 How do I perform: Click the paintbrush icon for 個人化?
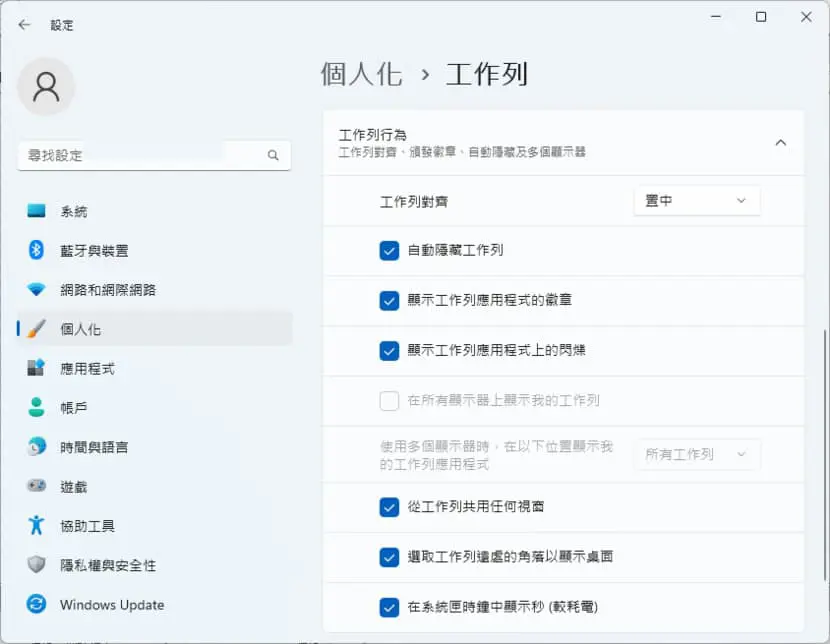point(36,329)
